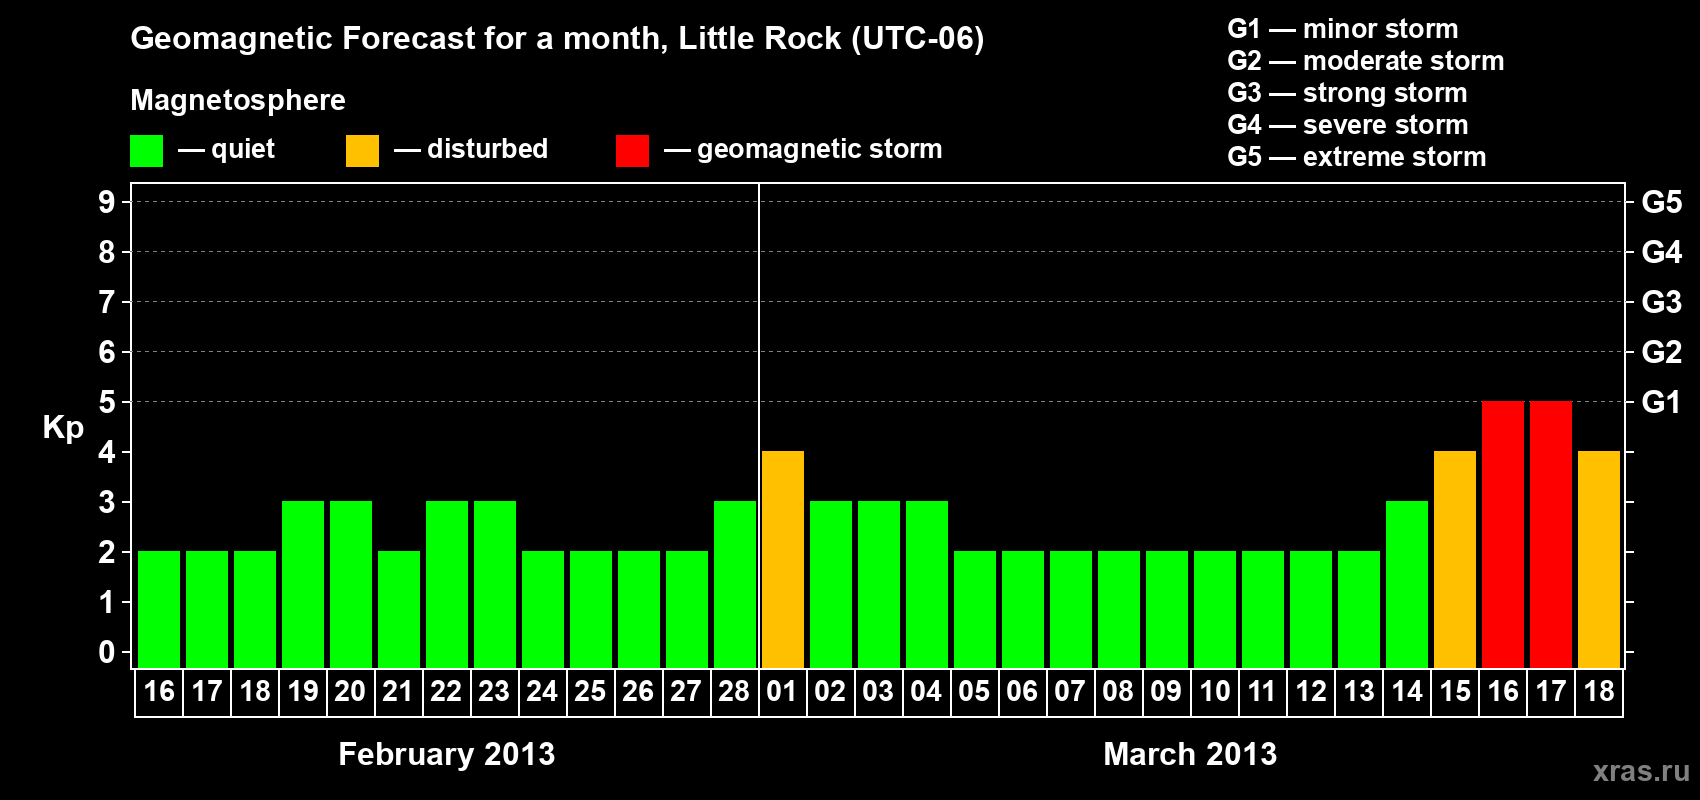Click the red geomagnetic storm legend swatch
The height and width of the screenshot is (800, 1700).
coord(633,151)
